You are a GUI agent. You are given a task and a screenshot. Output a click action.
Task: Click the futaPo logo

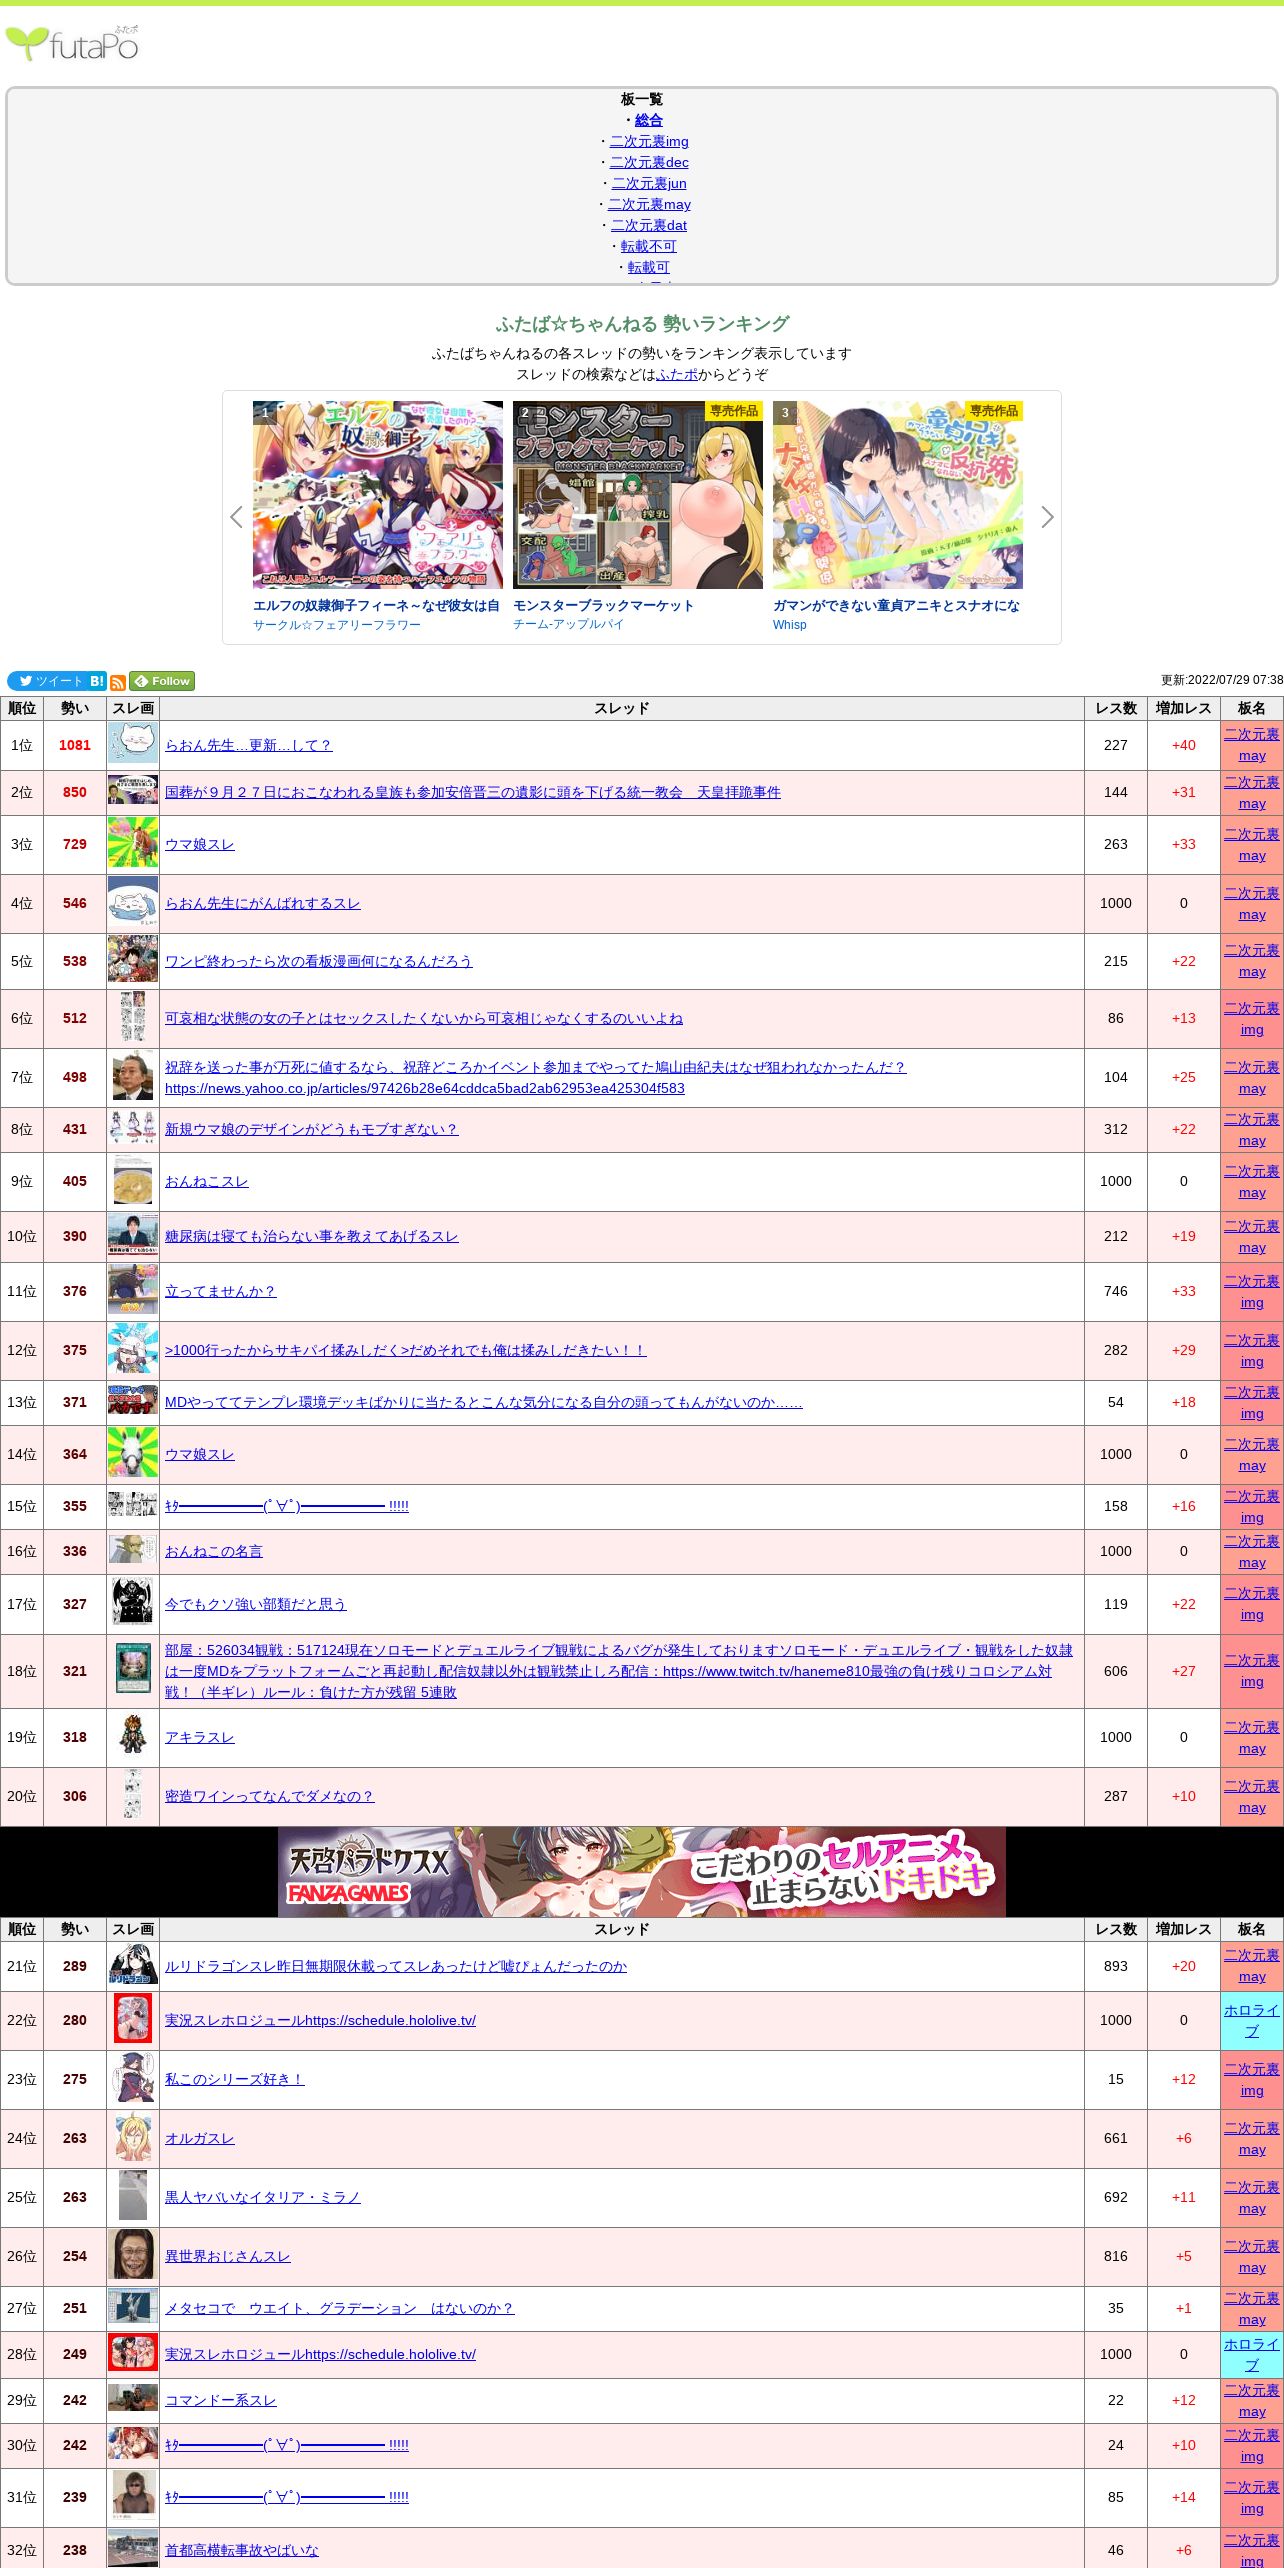point(72,43)
